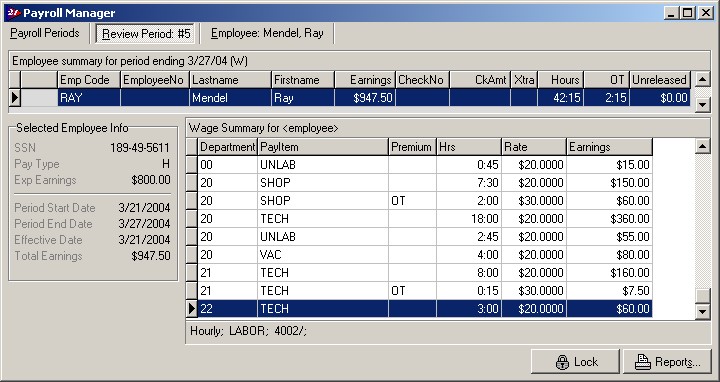Click Unreleased column header

tap(660, 80)
